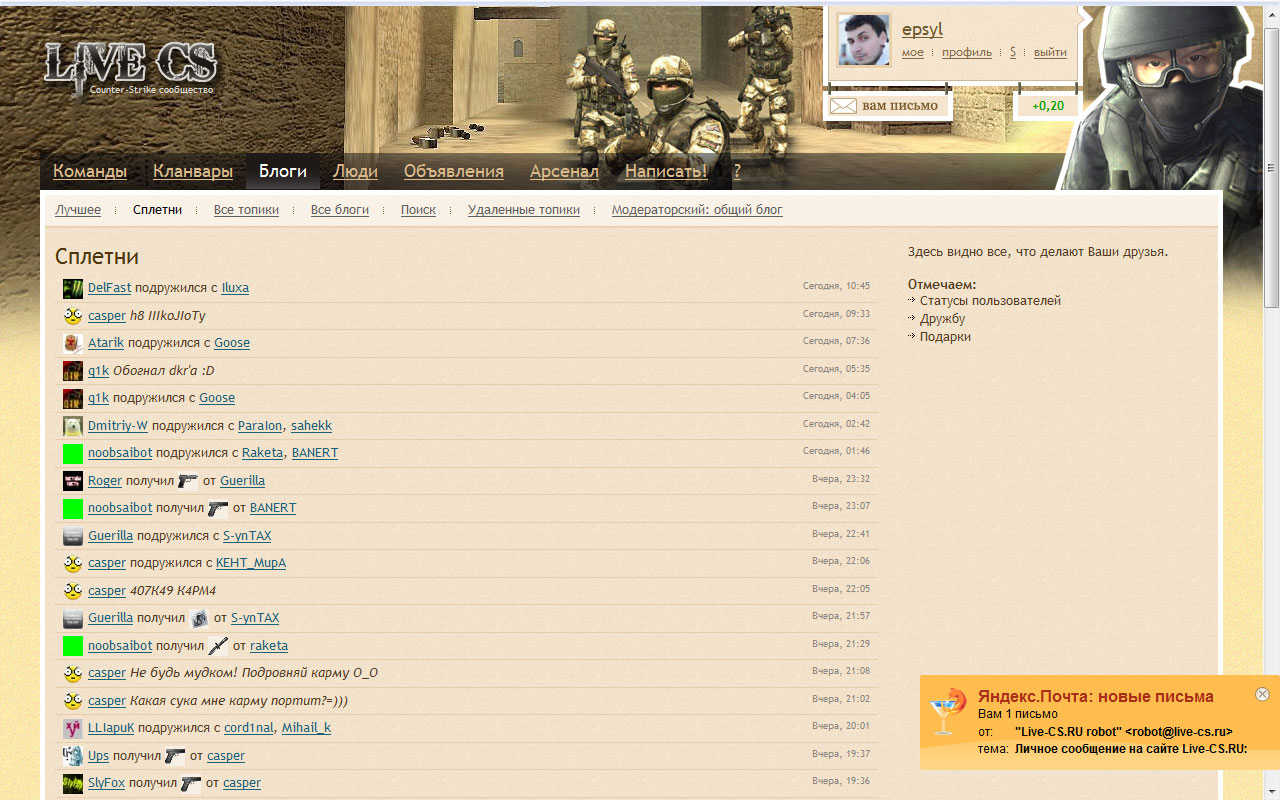Click the pistol gift icon in Roger's row
1280x800 pixels.
(x=188, y=481)
